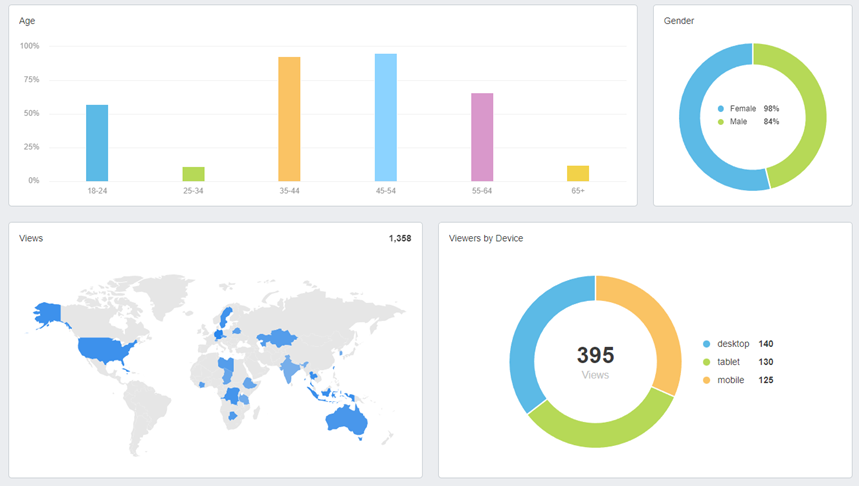Click the 25-34 green age bar
This screenshot has height=486, width=859.
193,174
